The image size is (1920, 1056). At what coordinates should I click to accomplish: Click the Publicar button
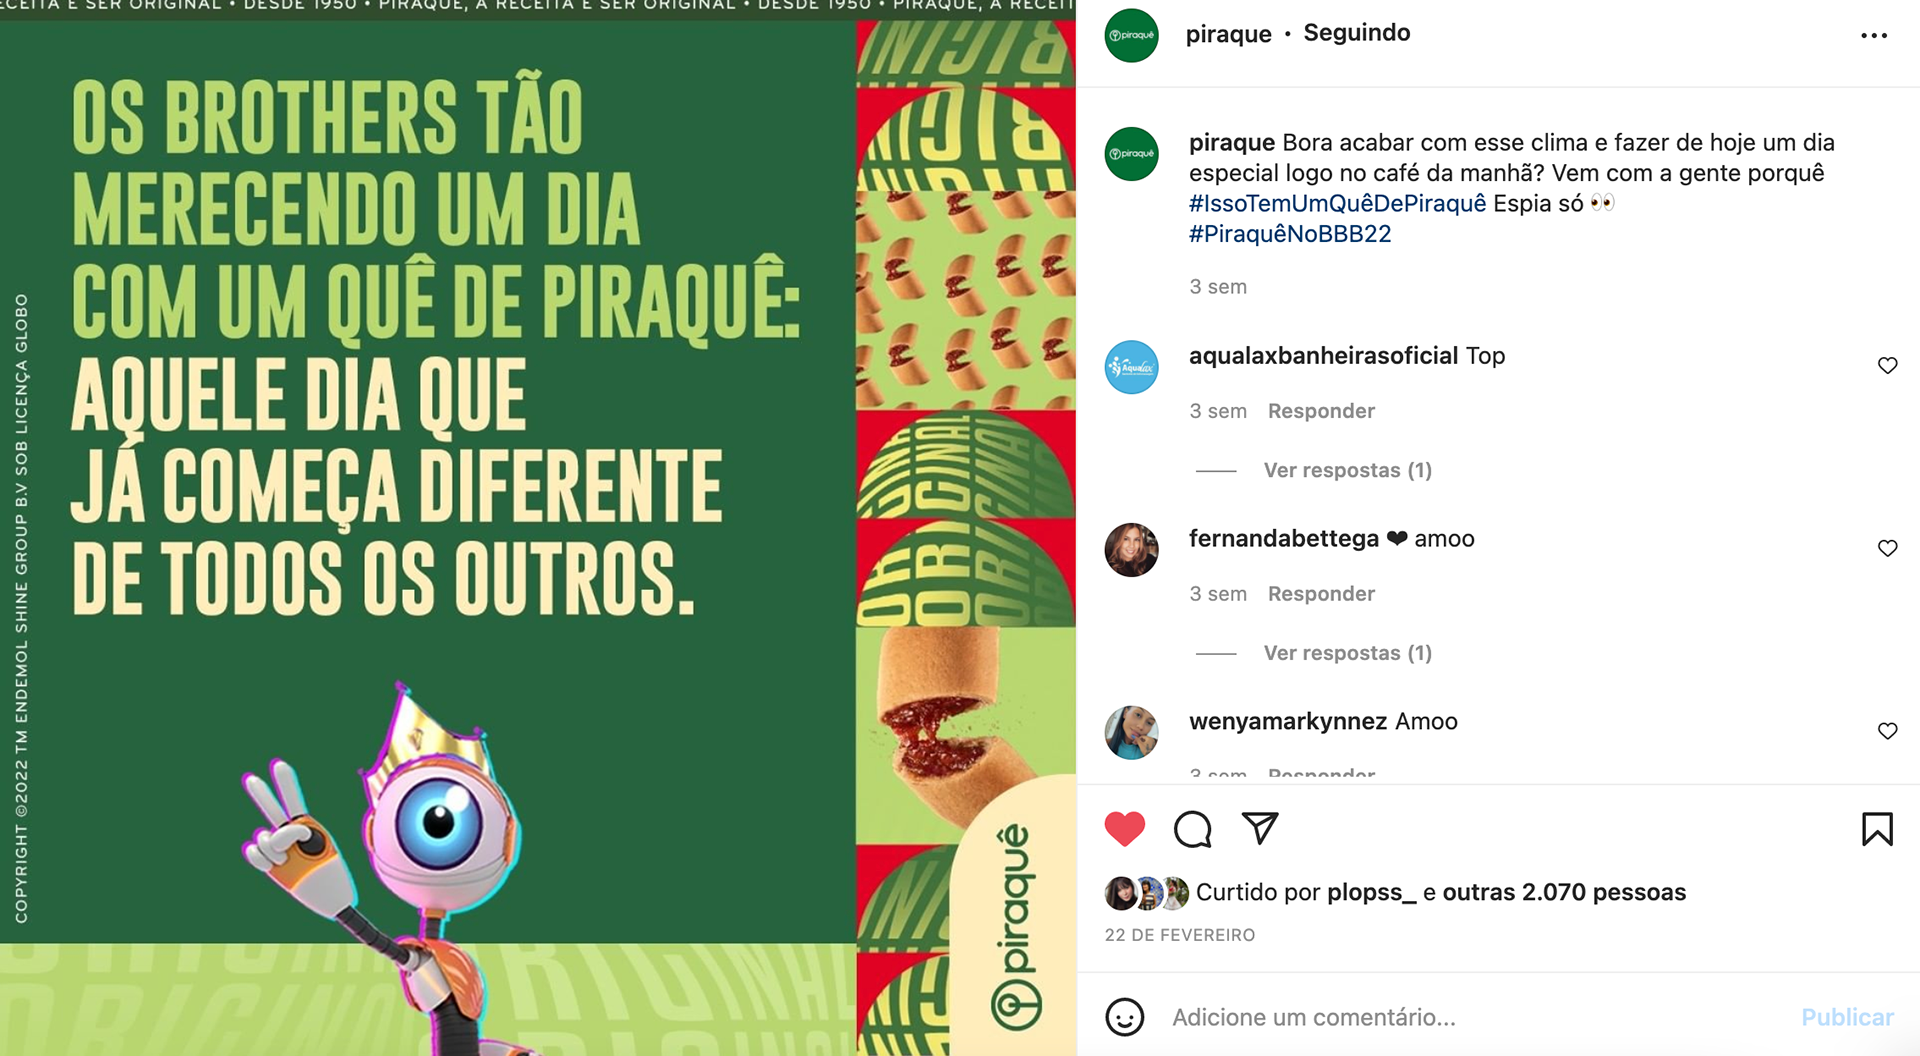(x=1847, y=1017)
